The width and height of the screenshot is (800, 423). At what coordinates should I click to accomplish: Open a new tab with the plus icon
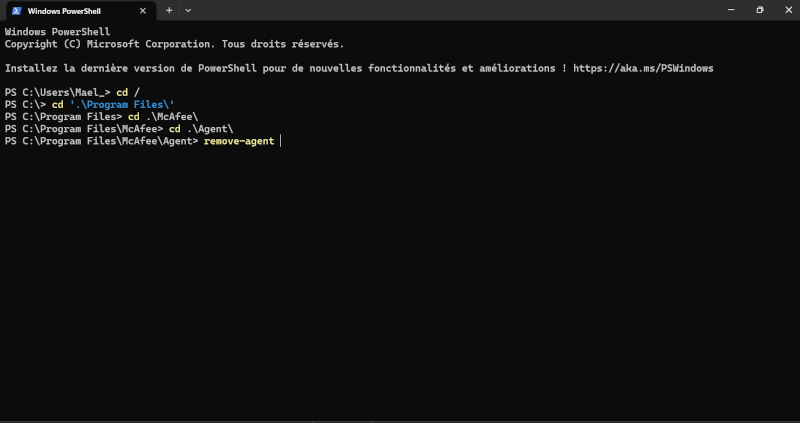[x=169, y=10]
